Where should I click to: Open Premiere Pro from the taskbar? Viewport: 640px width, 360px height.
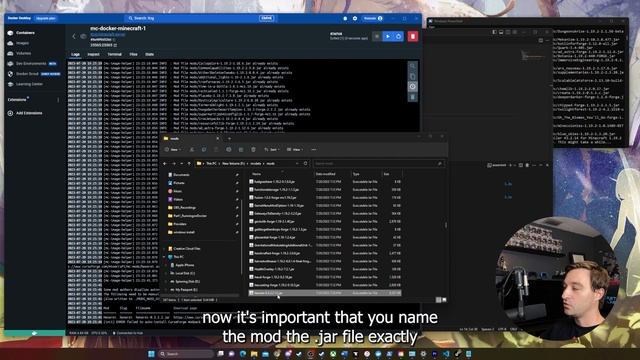[434, 354]
